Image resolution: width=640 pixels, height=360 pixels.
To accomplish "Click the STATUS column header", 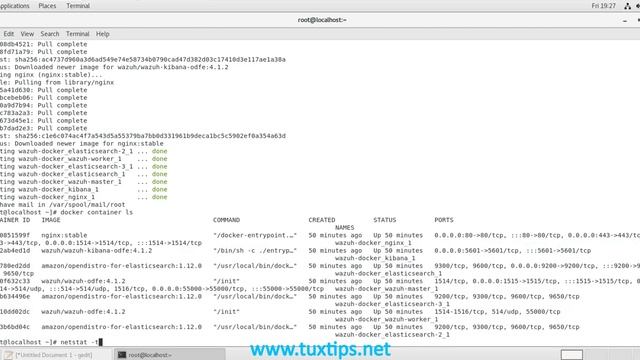I will tap(384, 220).
